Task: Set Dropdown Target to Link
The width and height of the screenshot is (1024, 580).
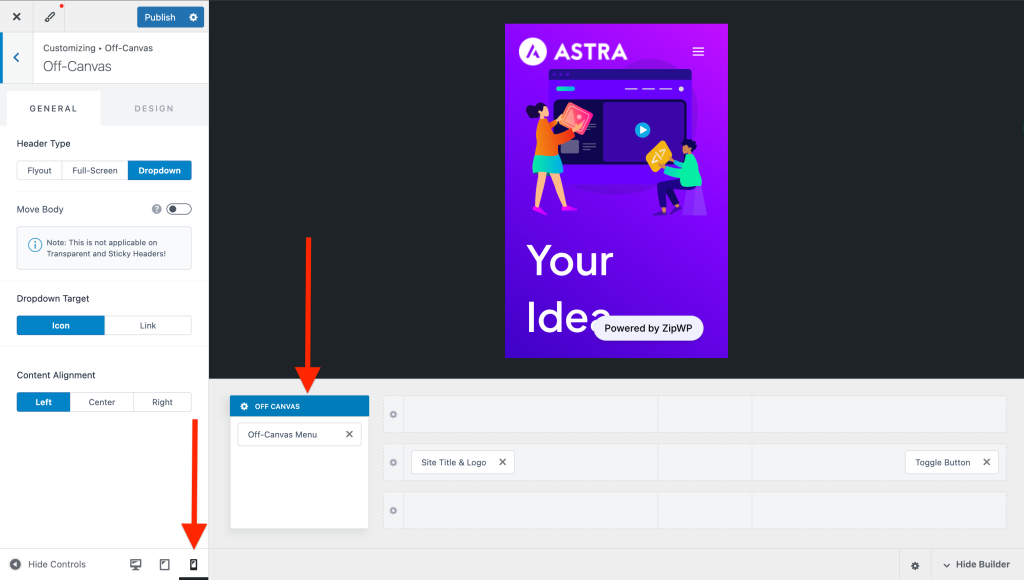Action: [147, 325]
